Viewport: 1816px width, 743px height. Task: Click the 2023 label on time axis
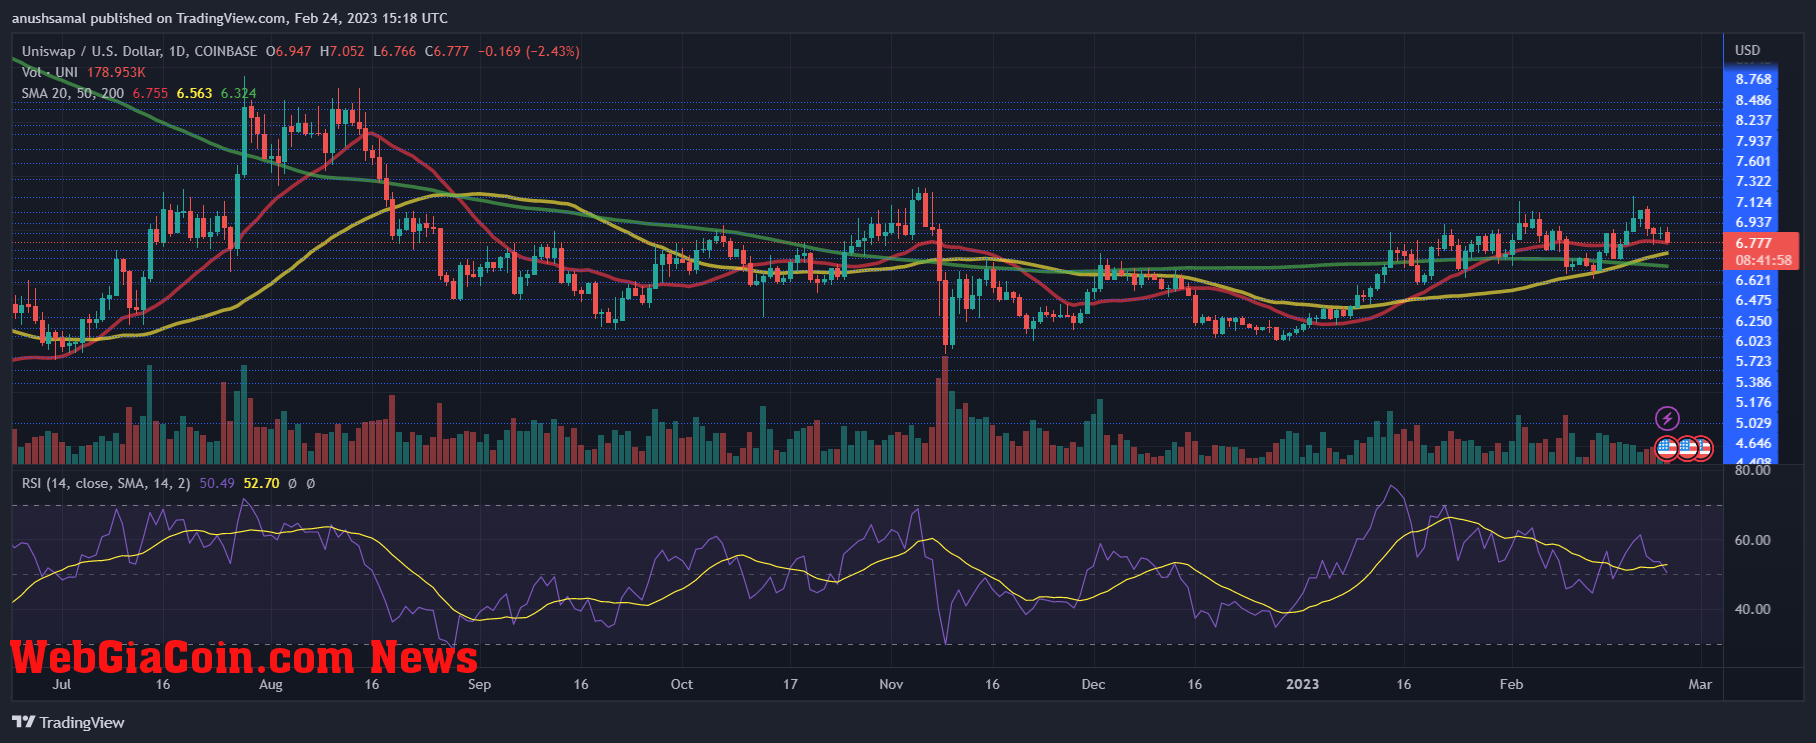coord(1302,684)
